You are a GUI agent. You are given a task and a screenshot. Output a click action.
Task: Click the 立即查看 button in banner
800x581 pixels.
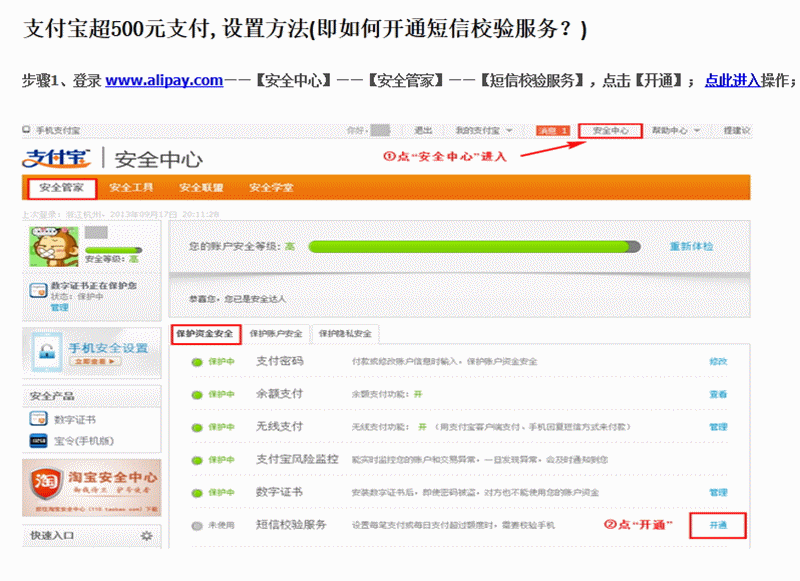95,361
